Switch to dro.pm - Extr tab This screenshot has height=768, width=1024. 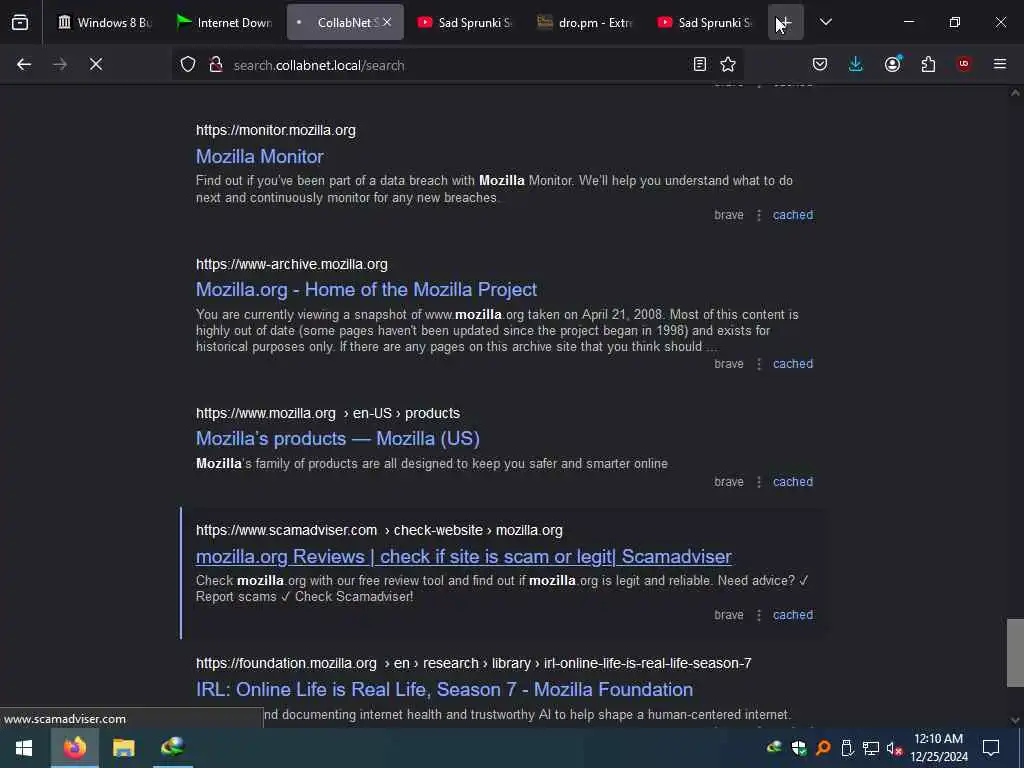coord(585,23)
